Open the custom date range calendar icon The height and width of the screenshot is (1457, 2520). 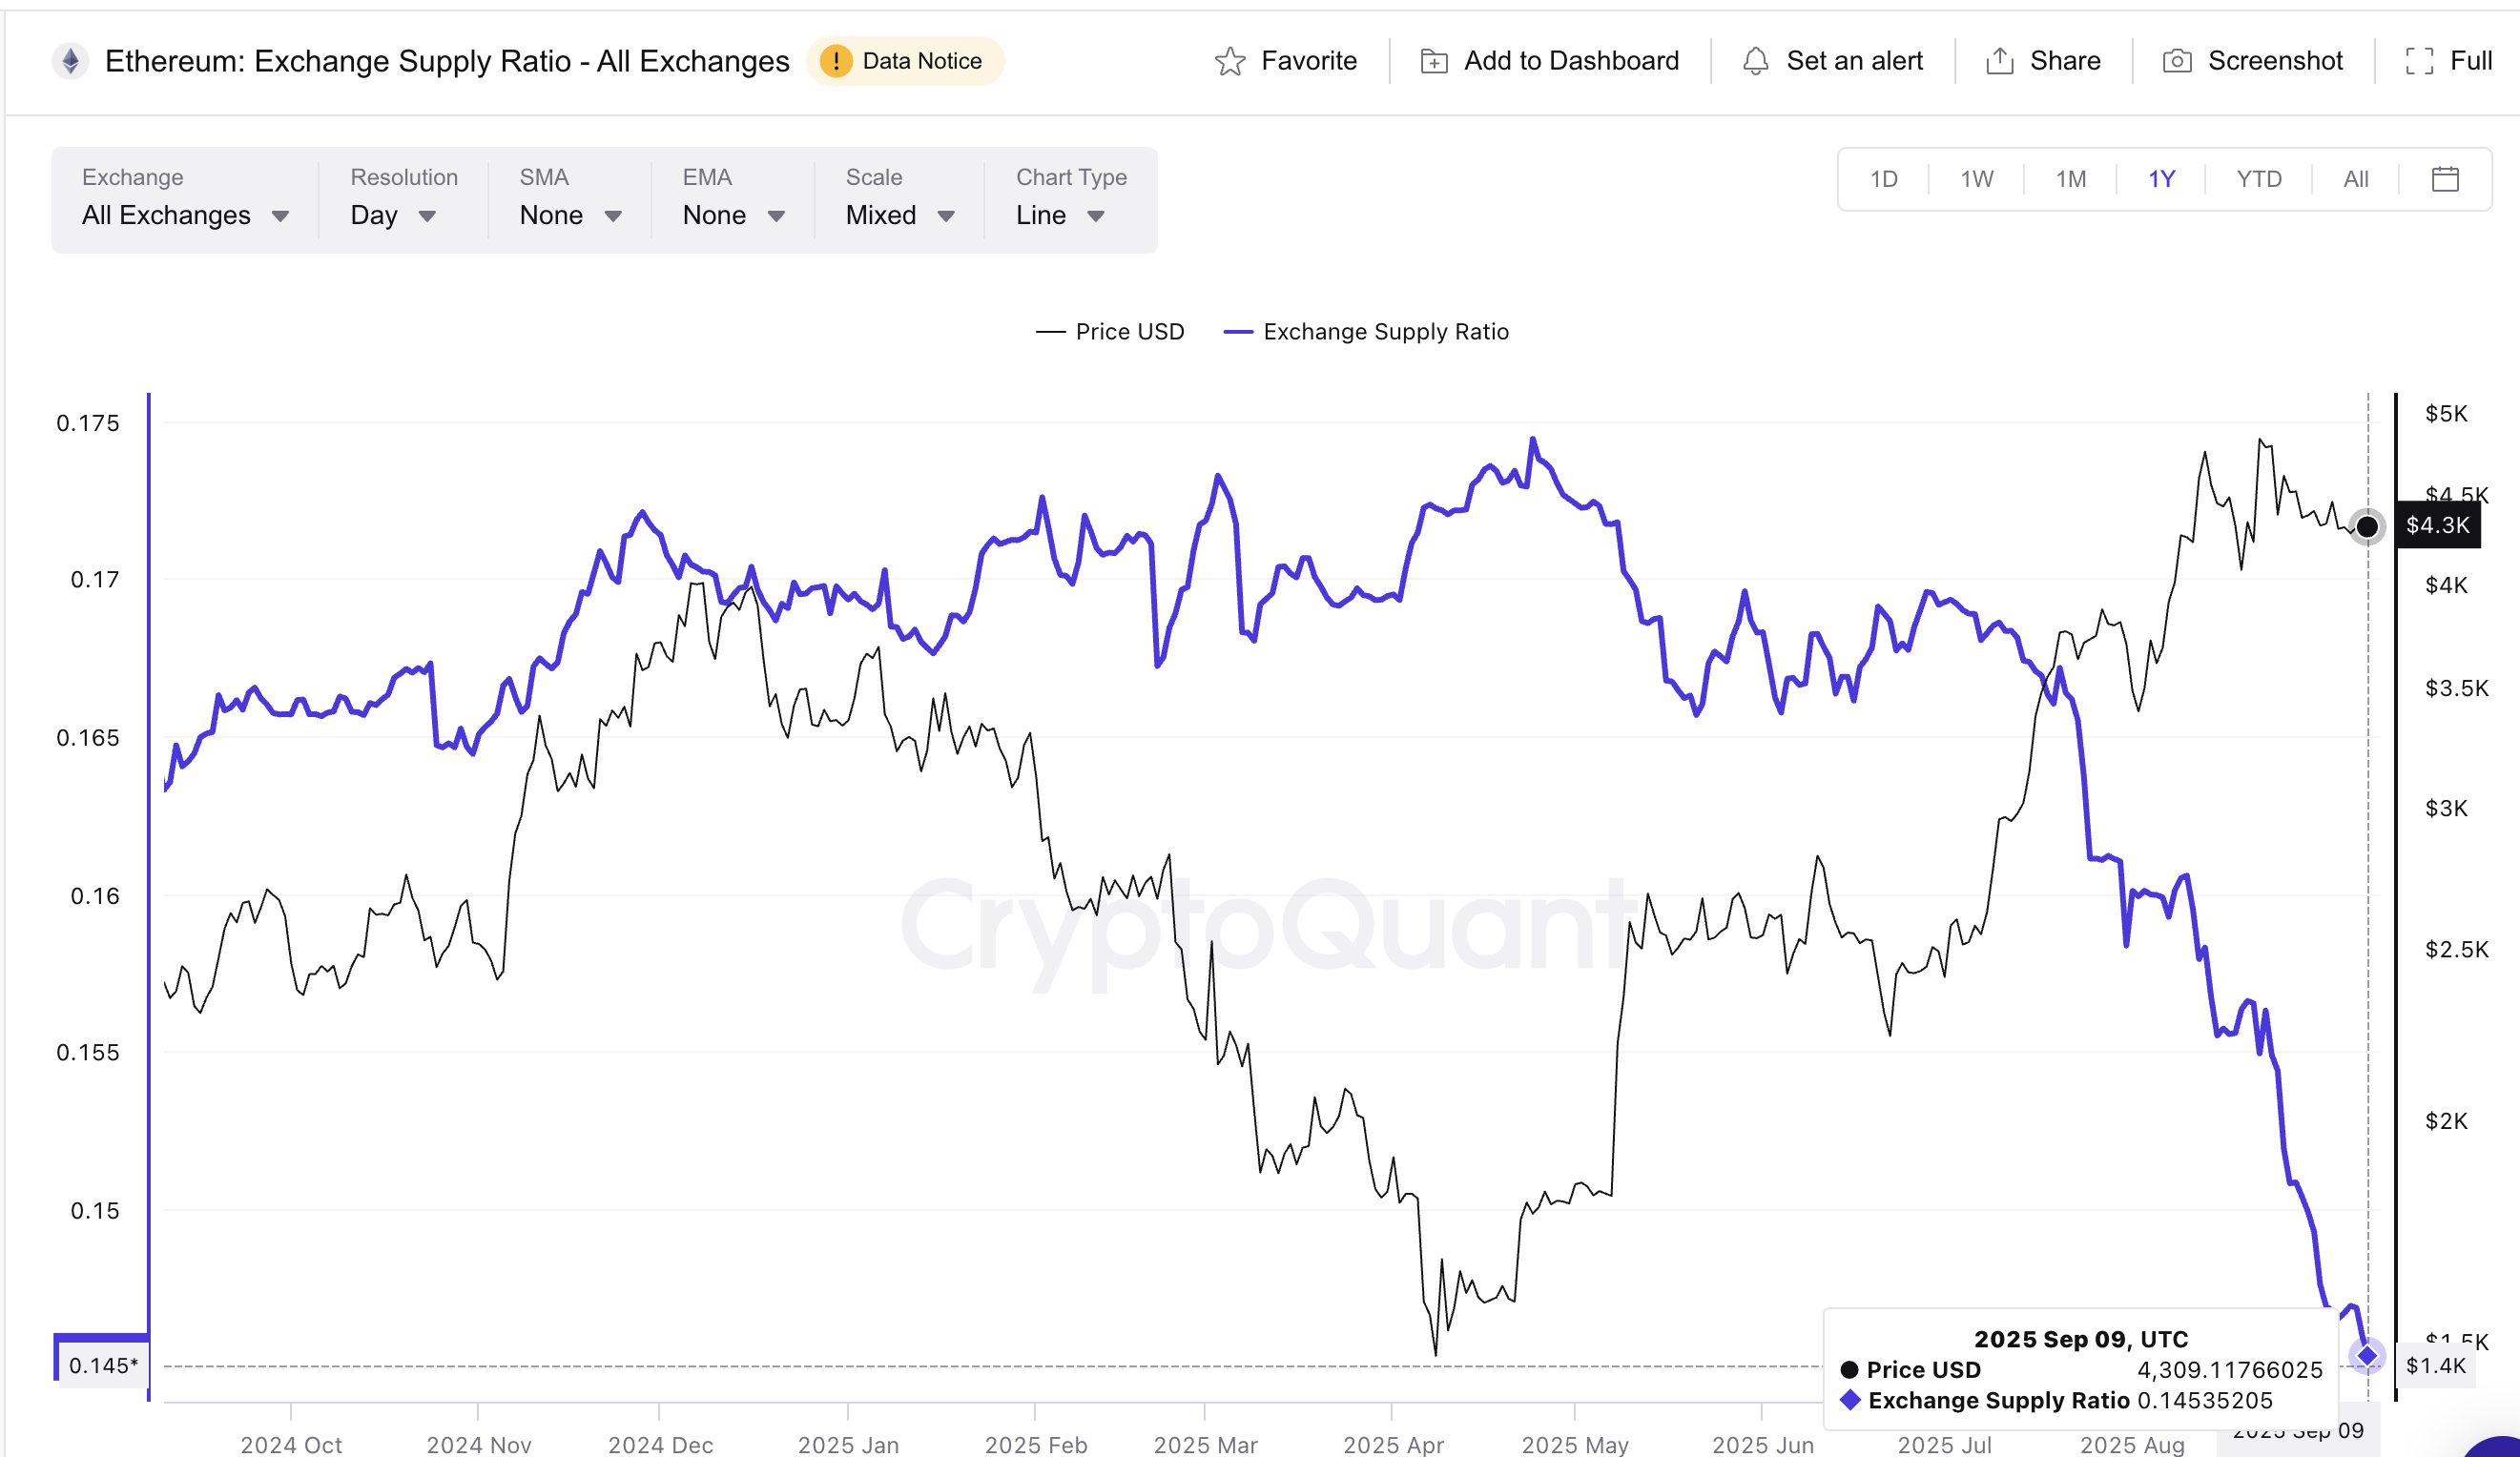(2446, 178)
